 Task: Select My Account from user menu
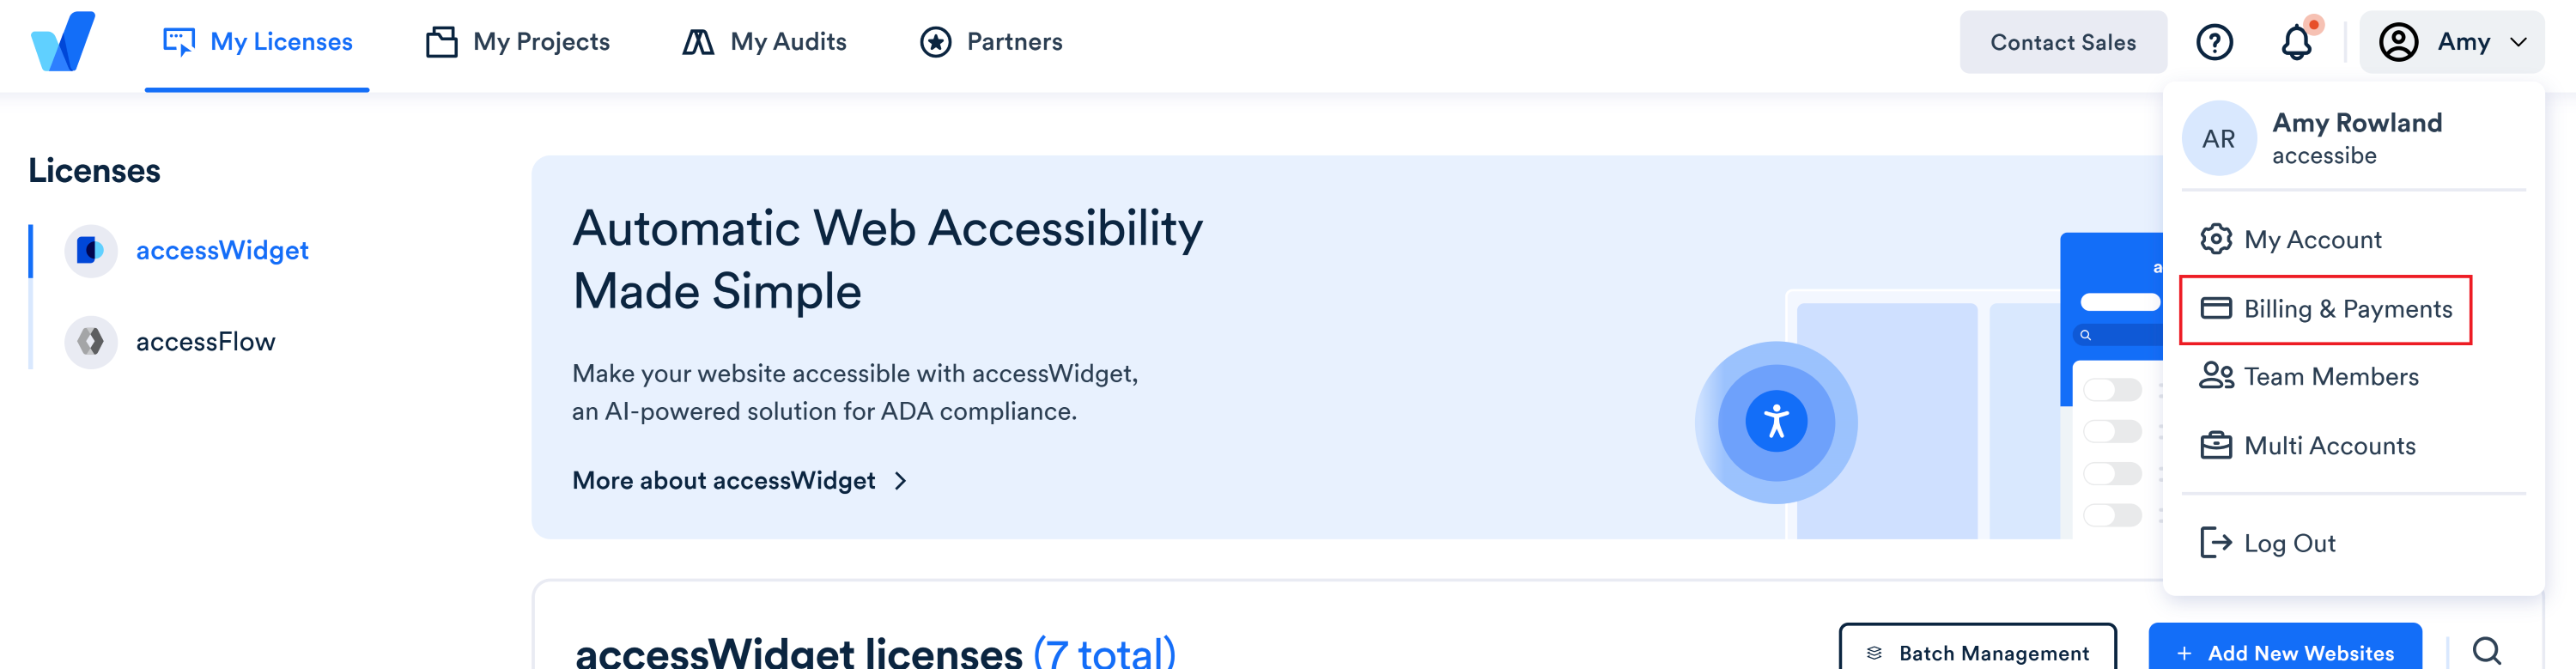tap(2312, 240)
